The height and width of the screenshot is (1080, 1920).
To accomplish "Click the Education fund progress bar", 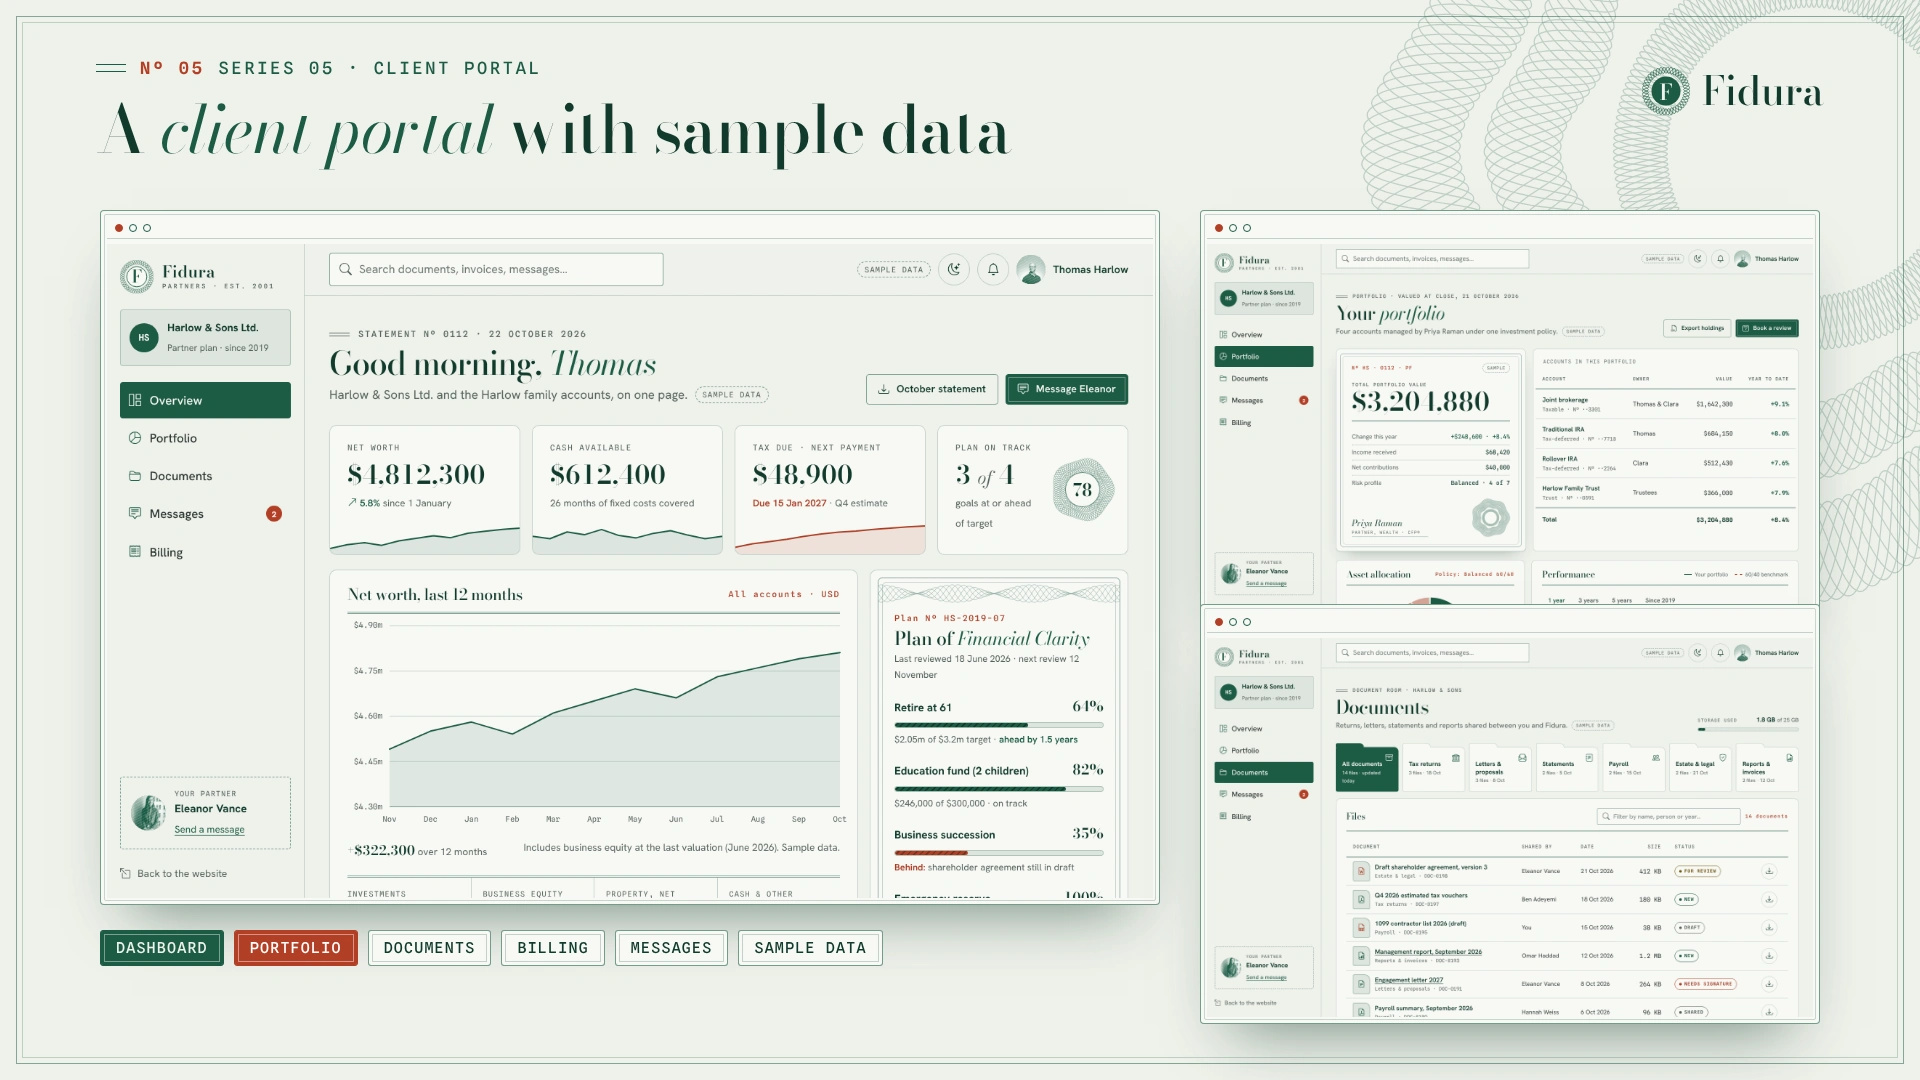I will 999,789.
